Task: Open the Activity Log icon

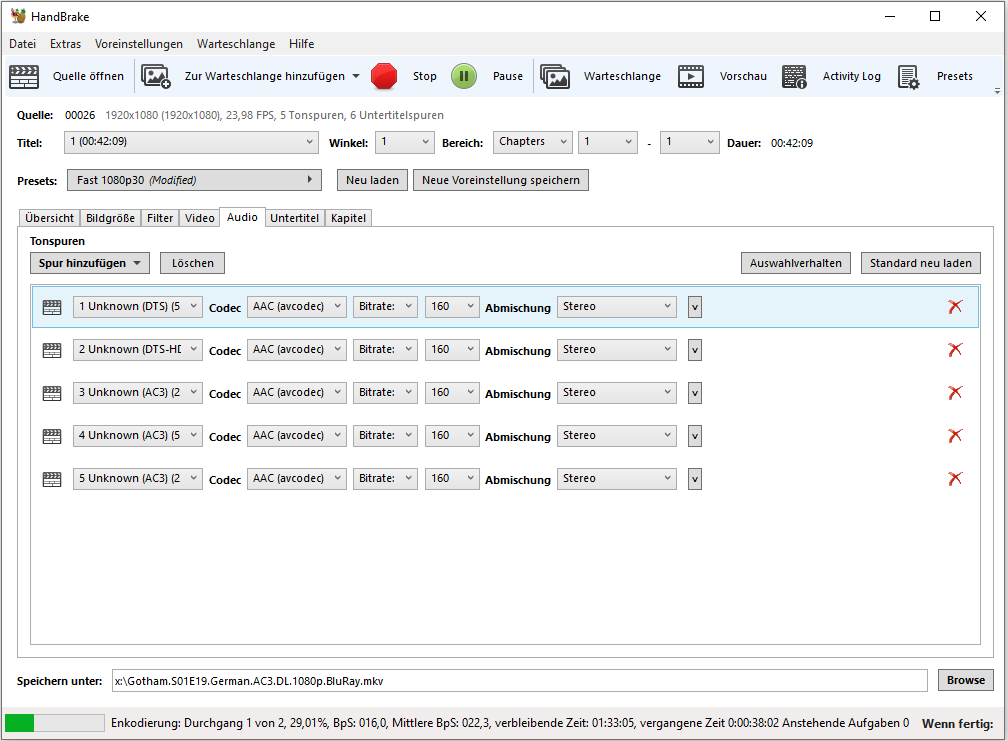Action: pos(794,76)
